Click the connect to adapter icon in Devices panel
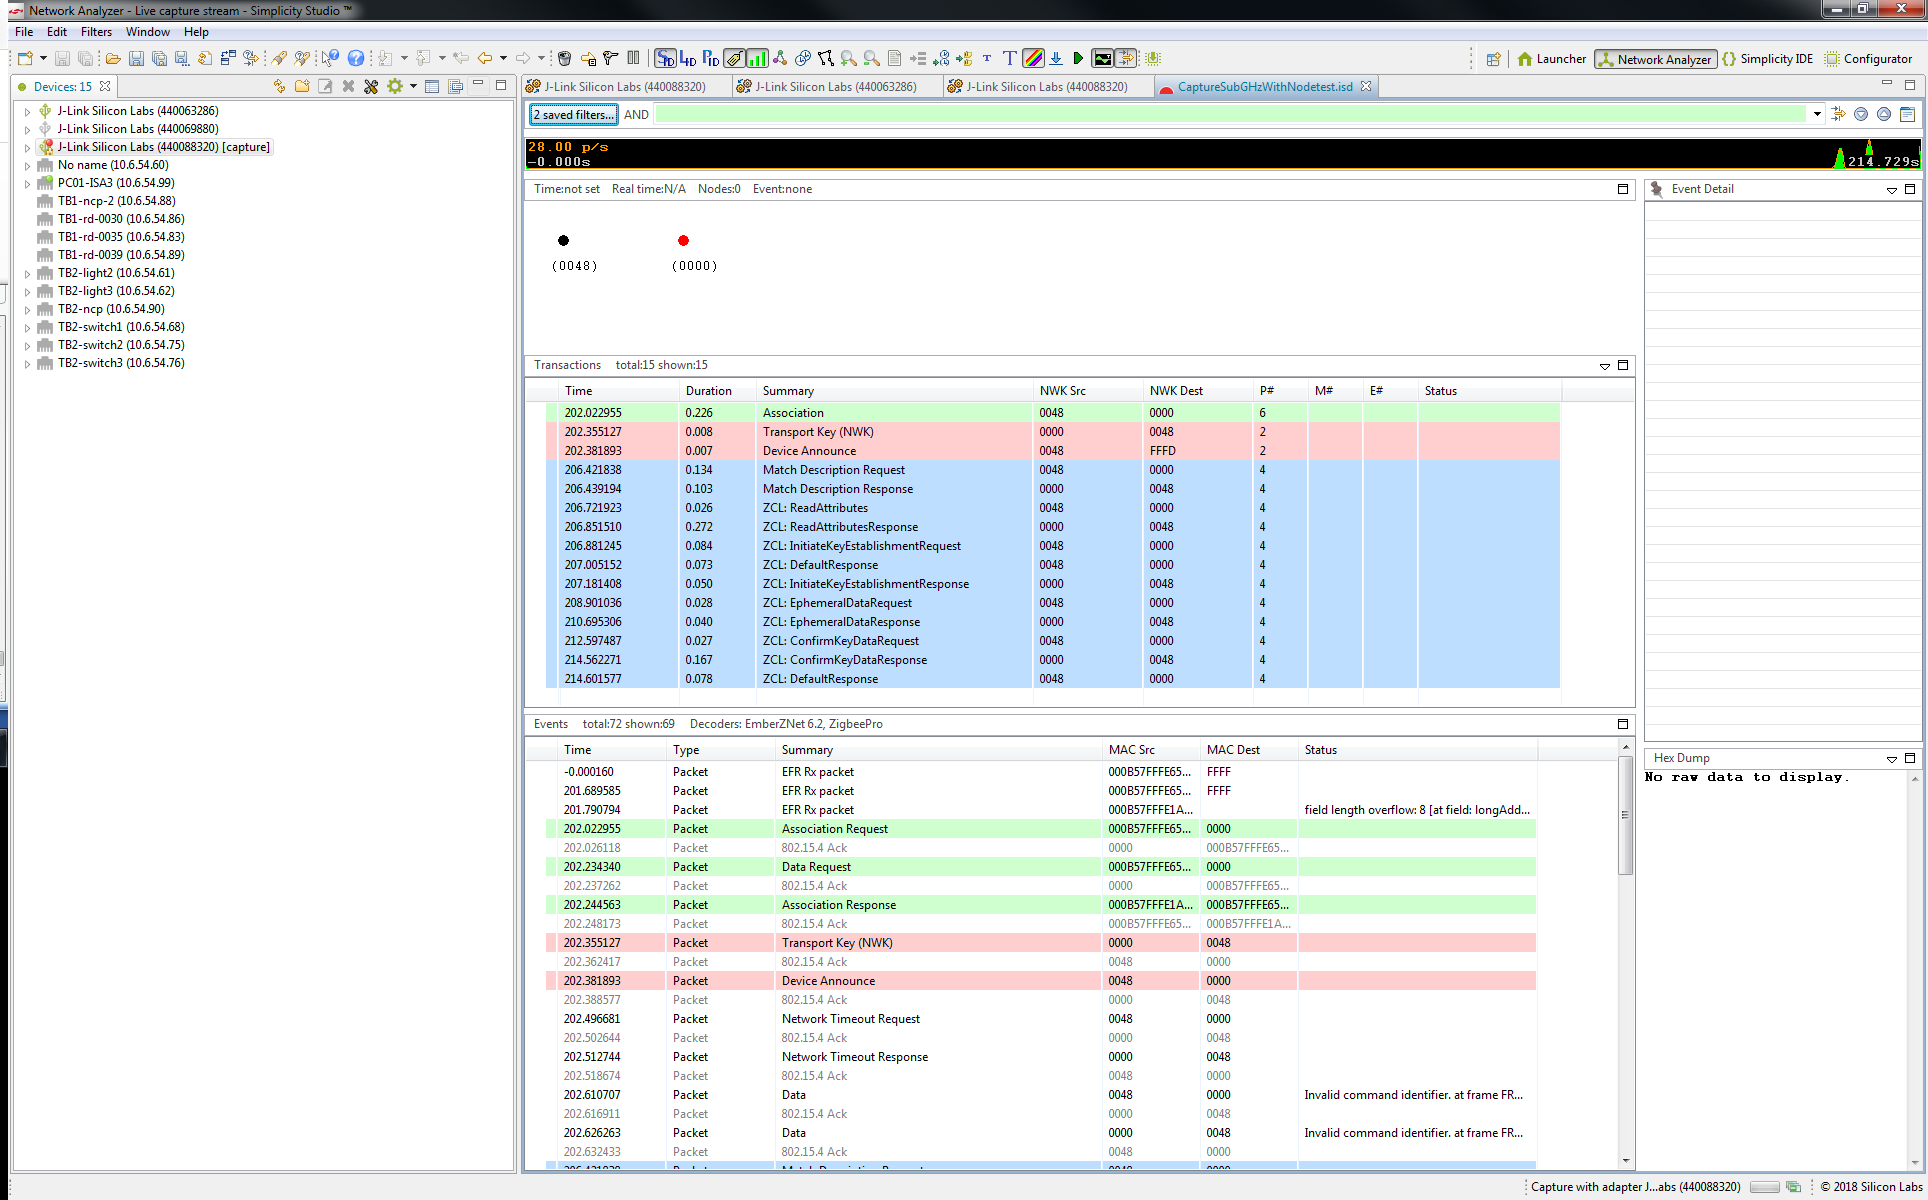The image size is (1928, 1200). (x=279, y=87)
